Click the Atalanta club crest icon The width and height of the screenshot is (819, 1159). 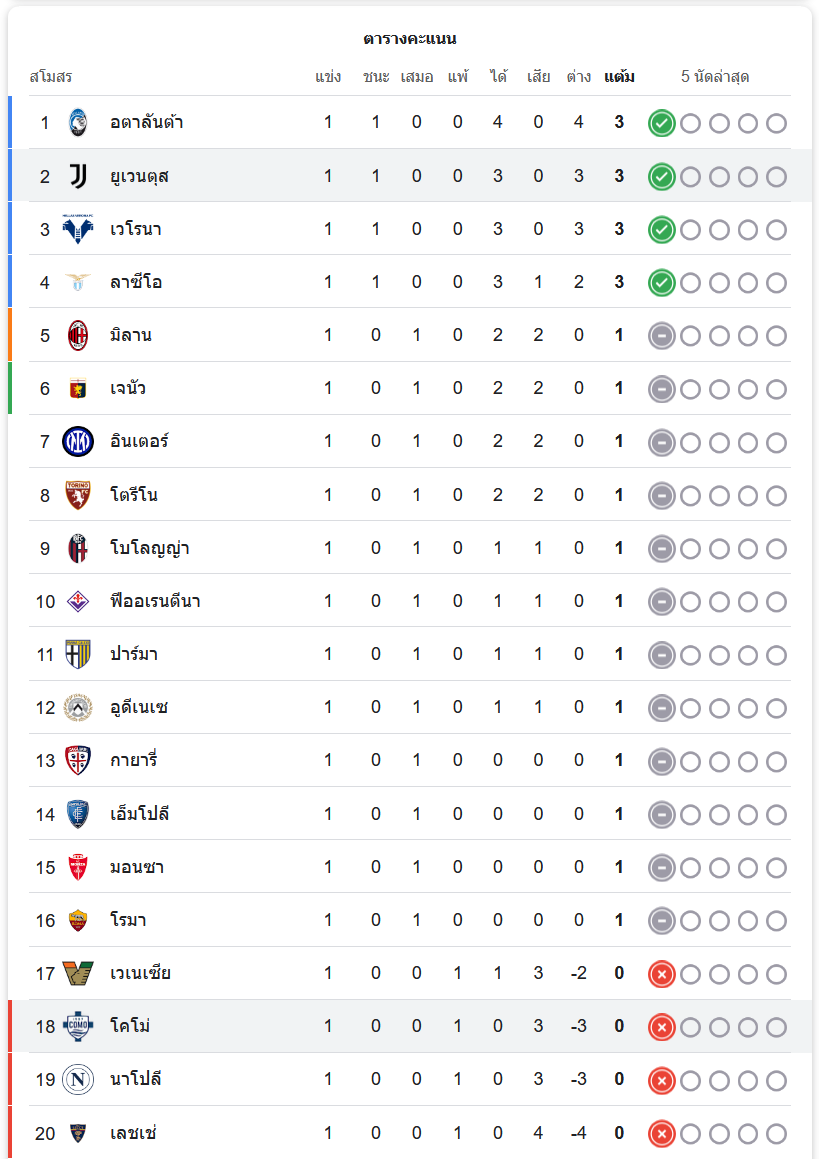78,123
